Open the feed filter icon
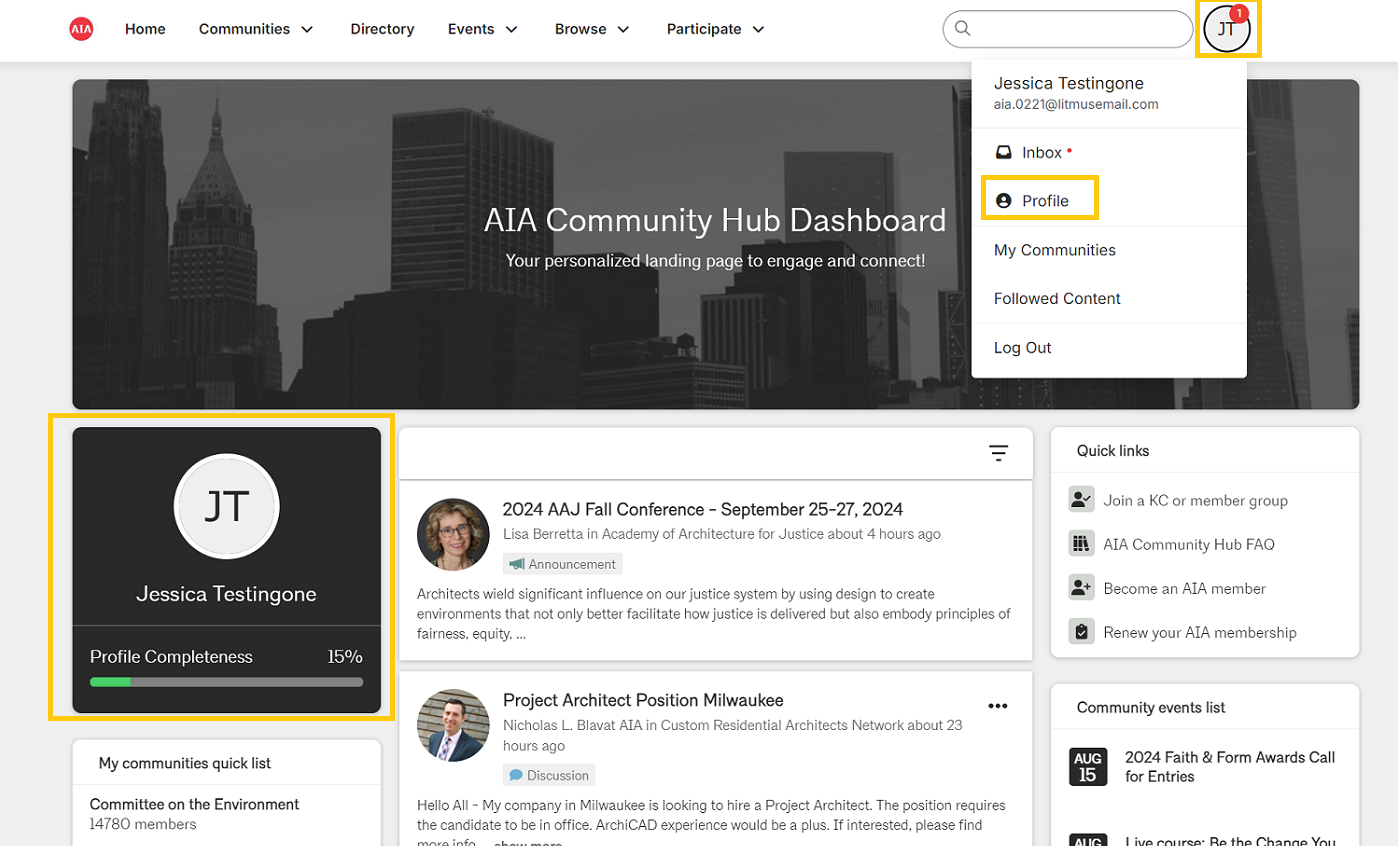Viewport: 1398px width, 846px height. coord(998,453)
